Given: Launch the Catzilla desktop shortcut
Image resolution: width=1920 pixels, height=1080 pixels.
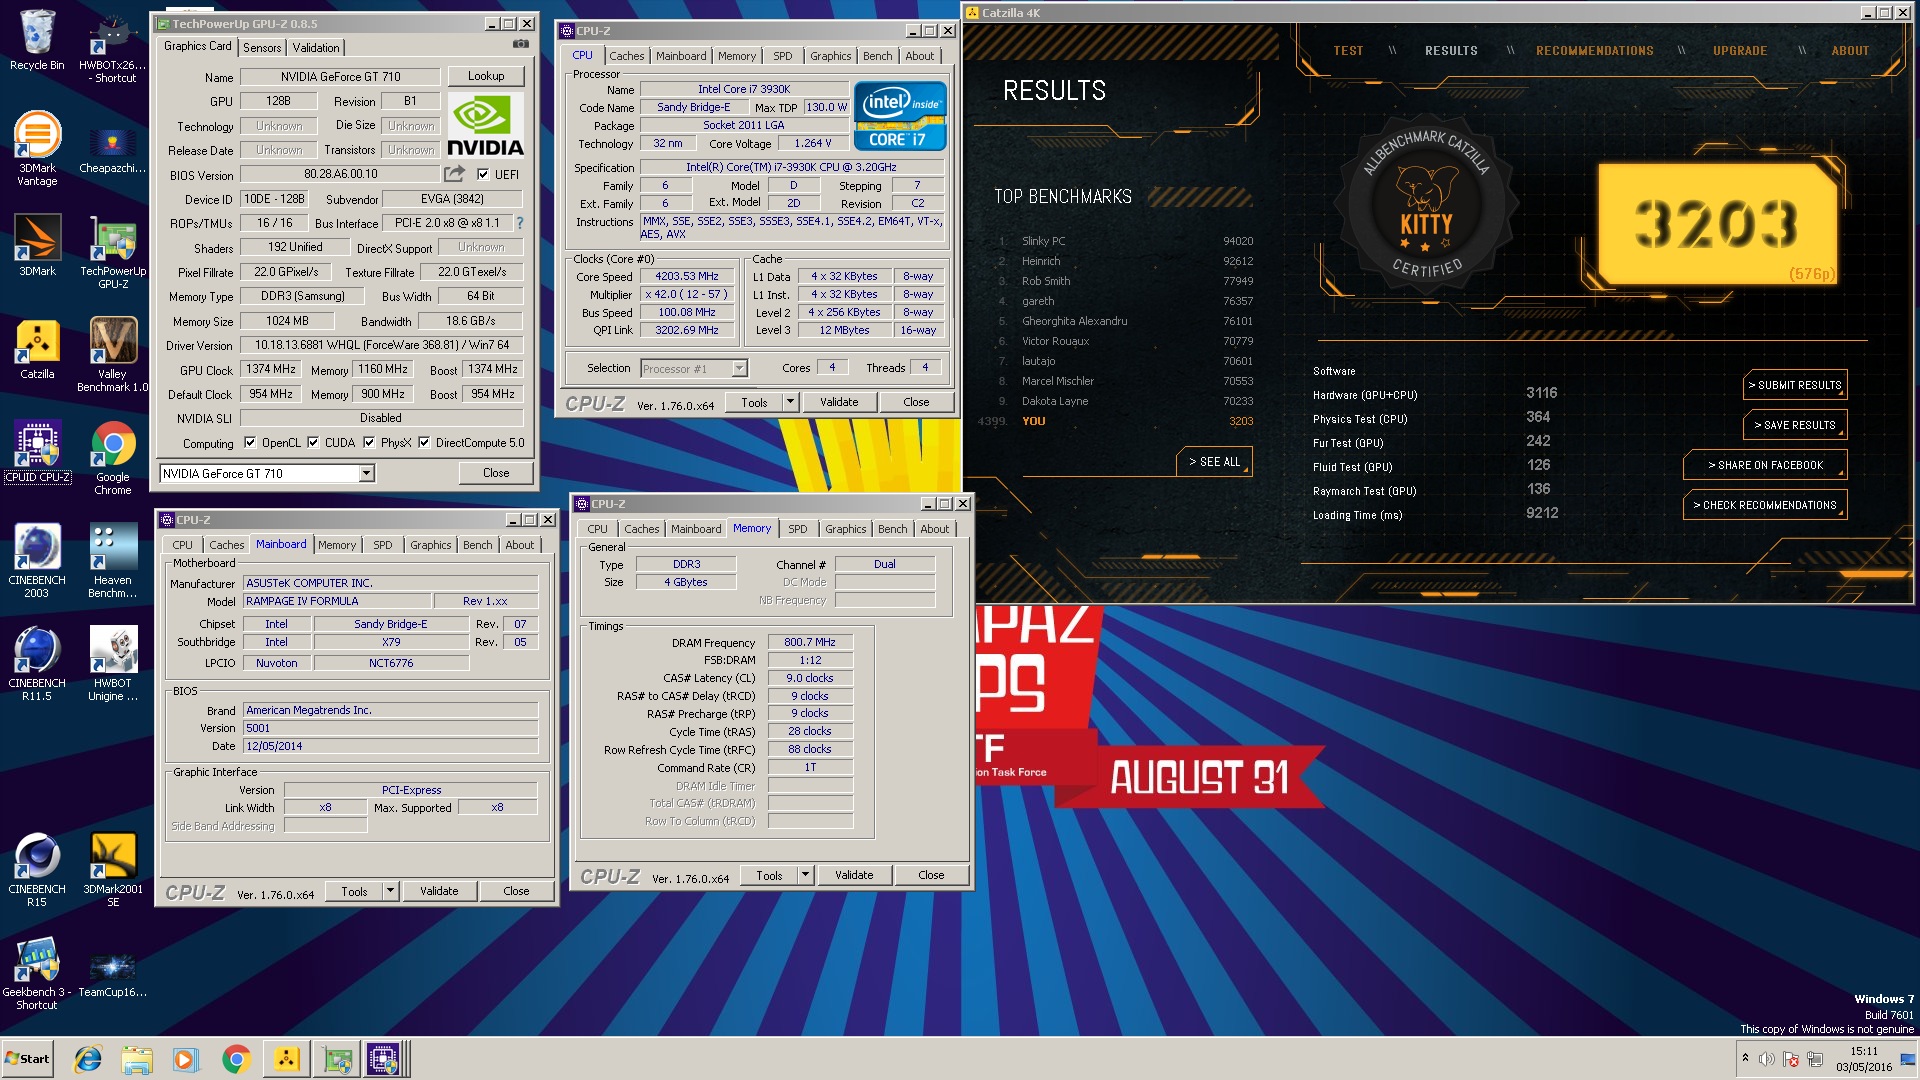Looking at the screenshot, I should (37, 349).
